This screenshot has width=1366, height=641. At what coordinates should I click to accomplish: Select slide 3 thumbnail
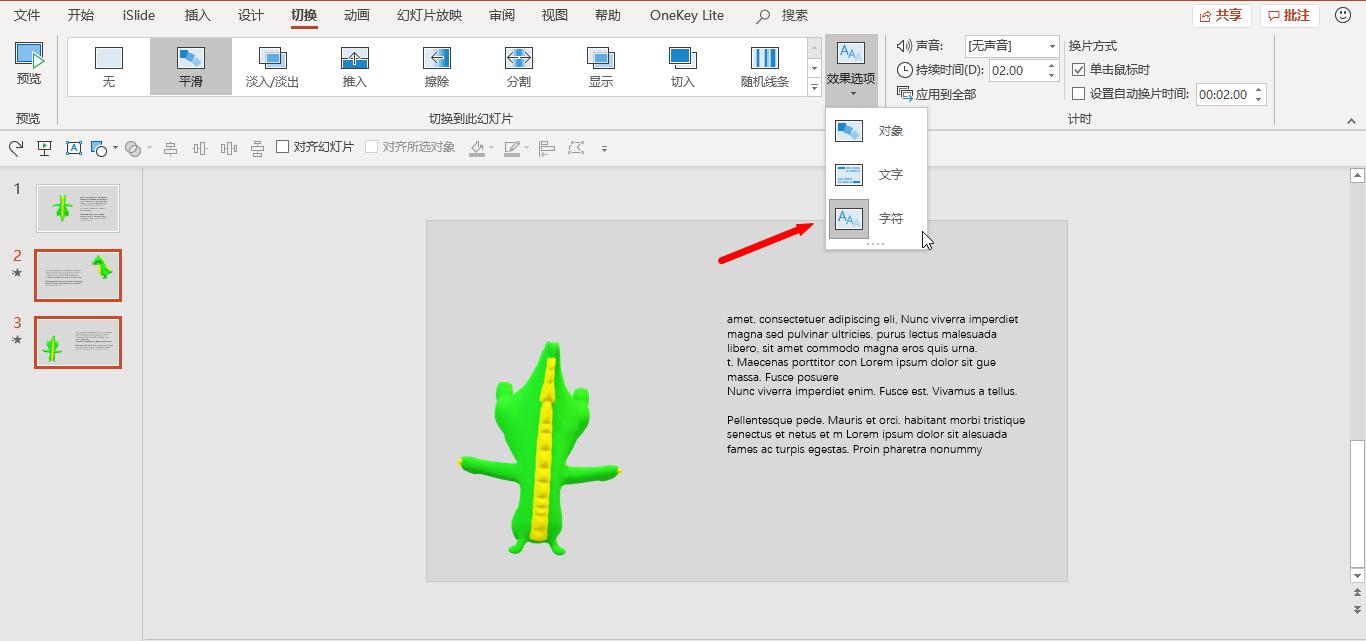(x=78, y=342)
